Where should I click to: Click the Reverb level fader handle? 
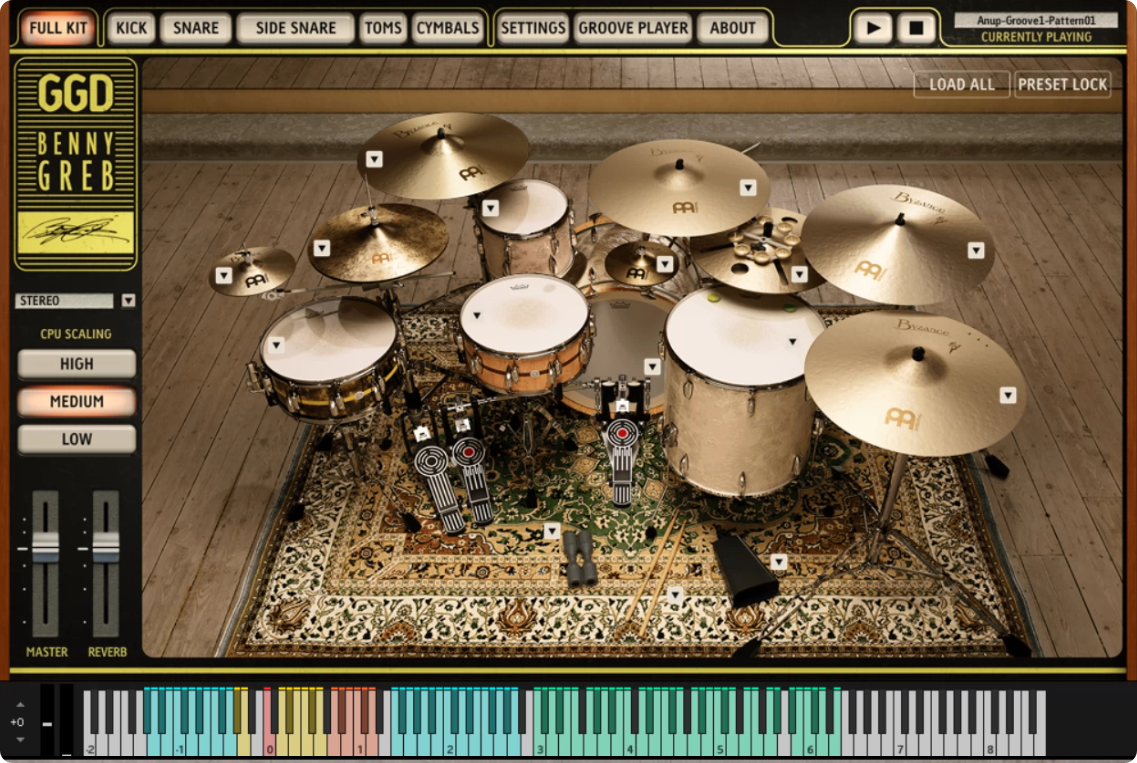pyautogui.click(x=105, y=547)
